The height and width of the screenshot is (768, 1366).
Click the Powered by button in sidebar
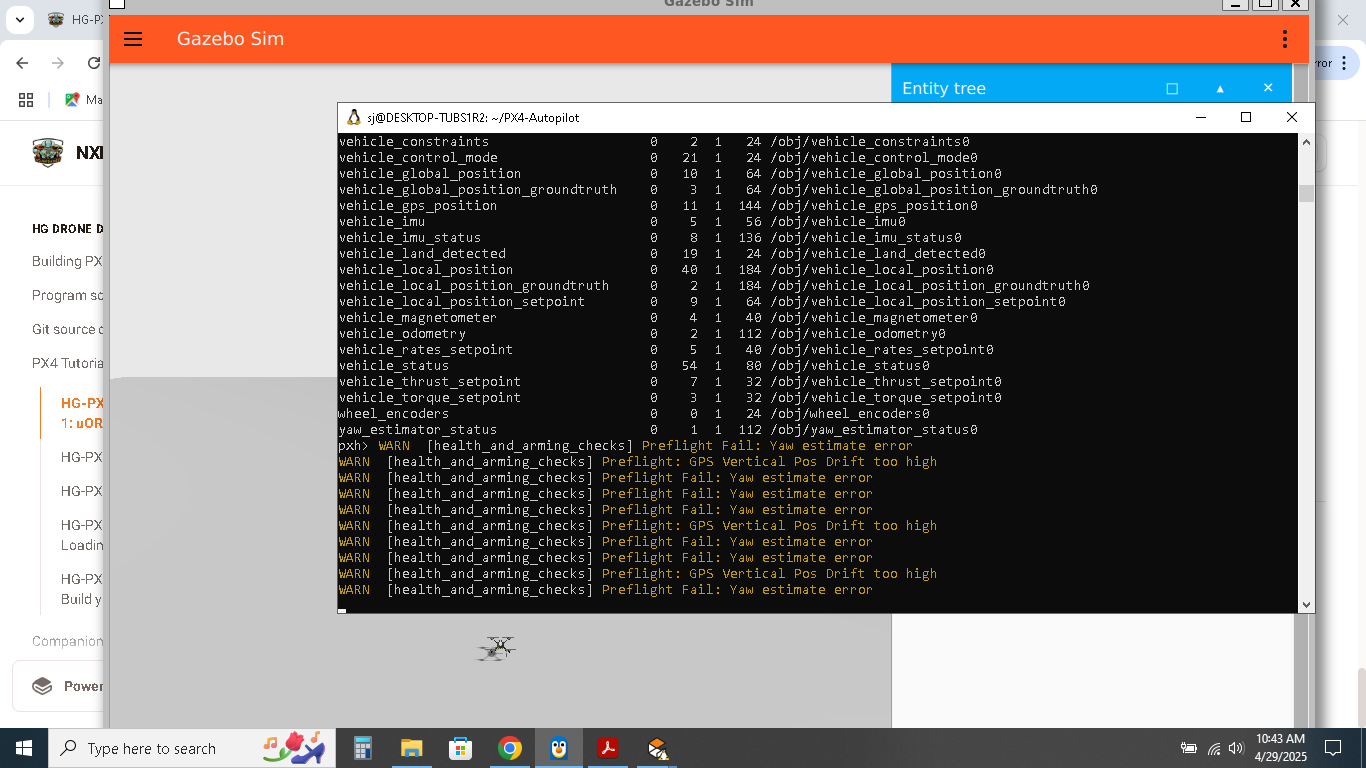[60, 686]
